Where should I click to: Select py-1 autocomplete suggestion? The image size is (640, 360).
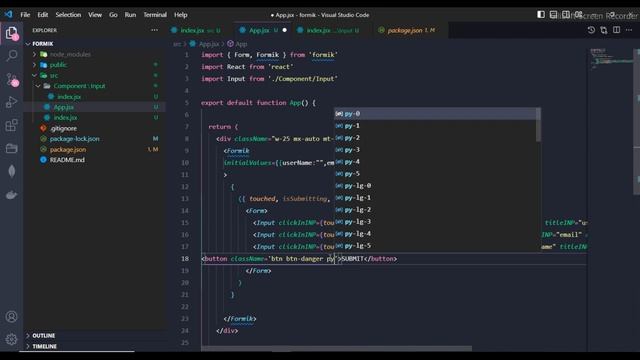[436, 126]
